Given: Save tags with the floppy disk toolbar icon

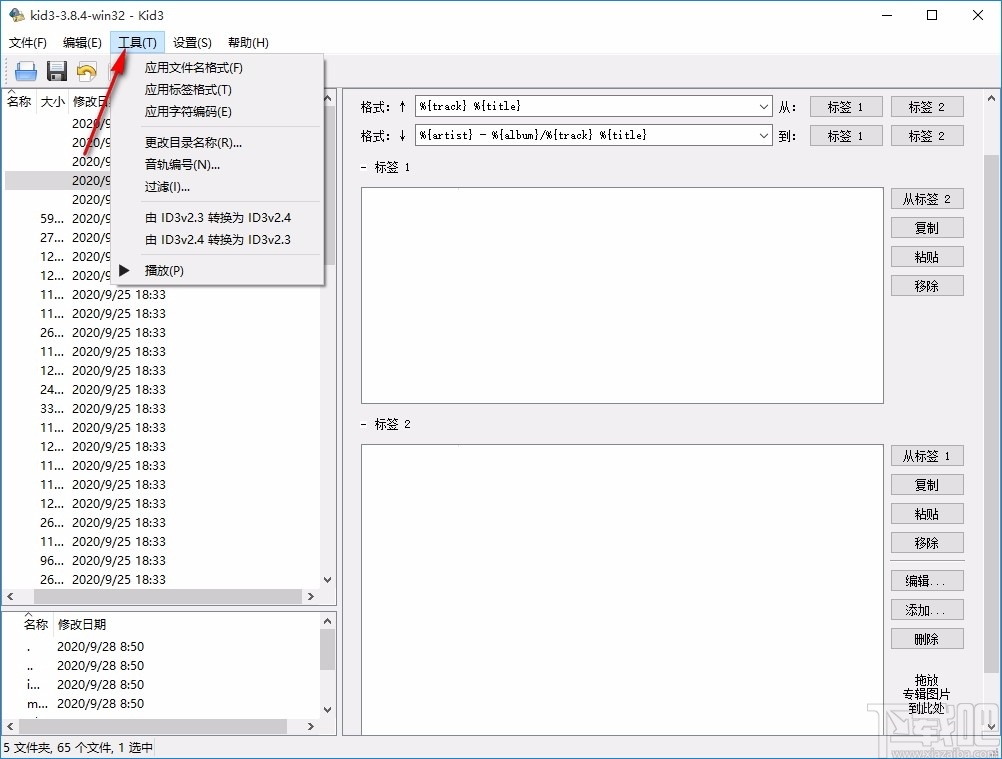Looking at the screenshot, I should click(x=56, y=70).
